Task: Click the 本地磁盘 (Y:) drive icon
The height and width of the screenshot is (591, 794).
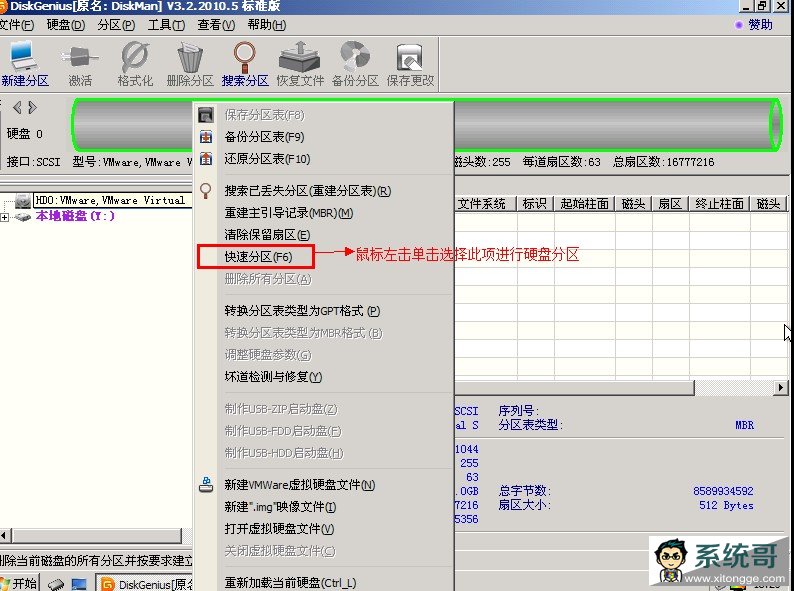Action: point(22,217)
